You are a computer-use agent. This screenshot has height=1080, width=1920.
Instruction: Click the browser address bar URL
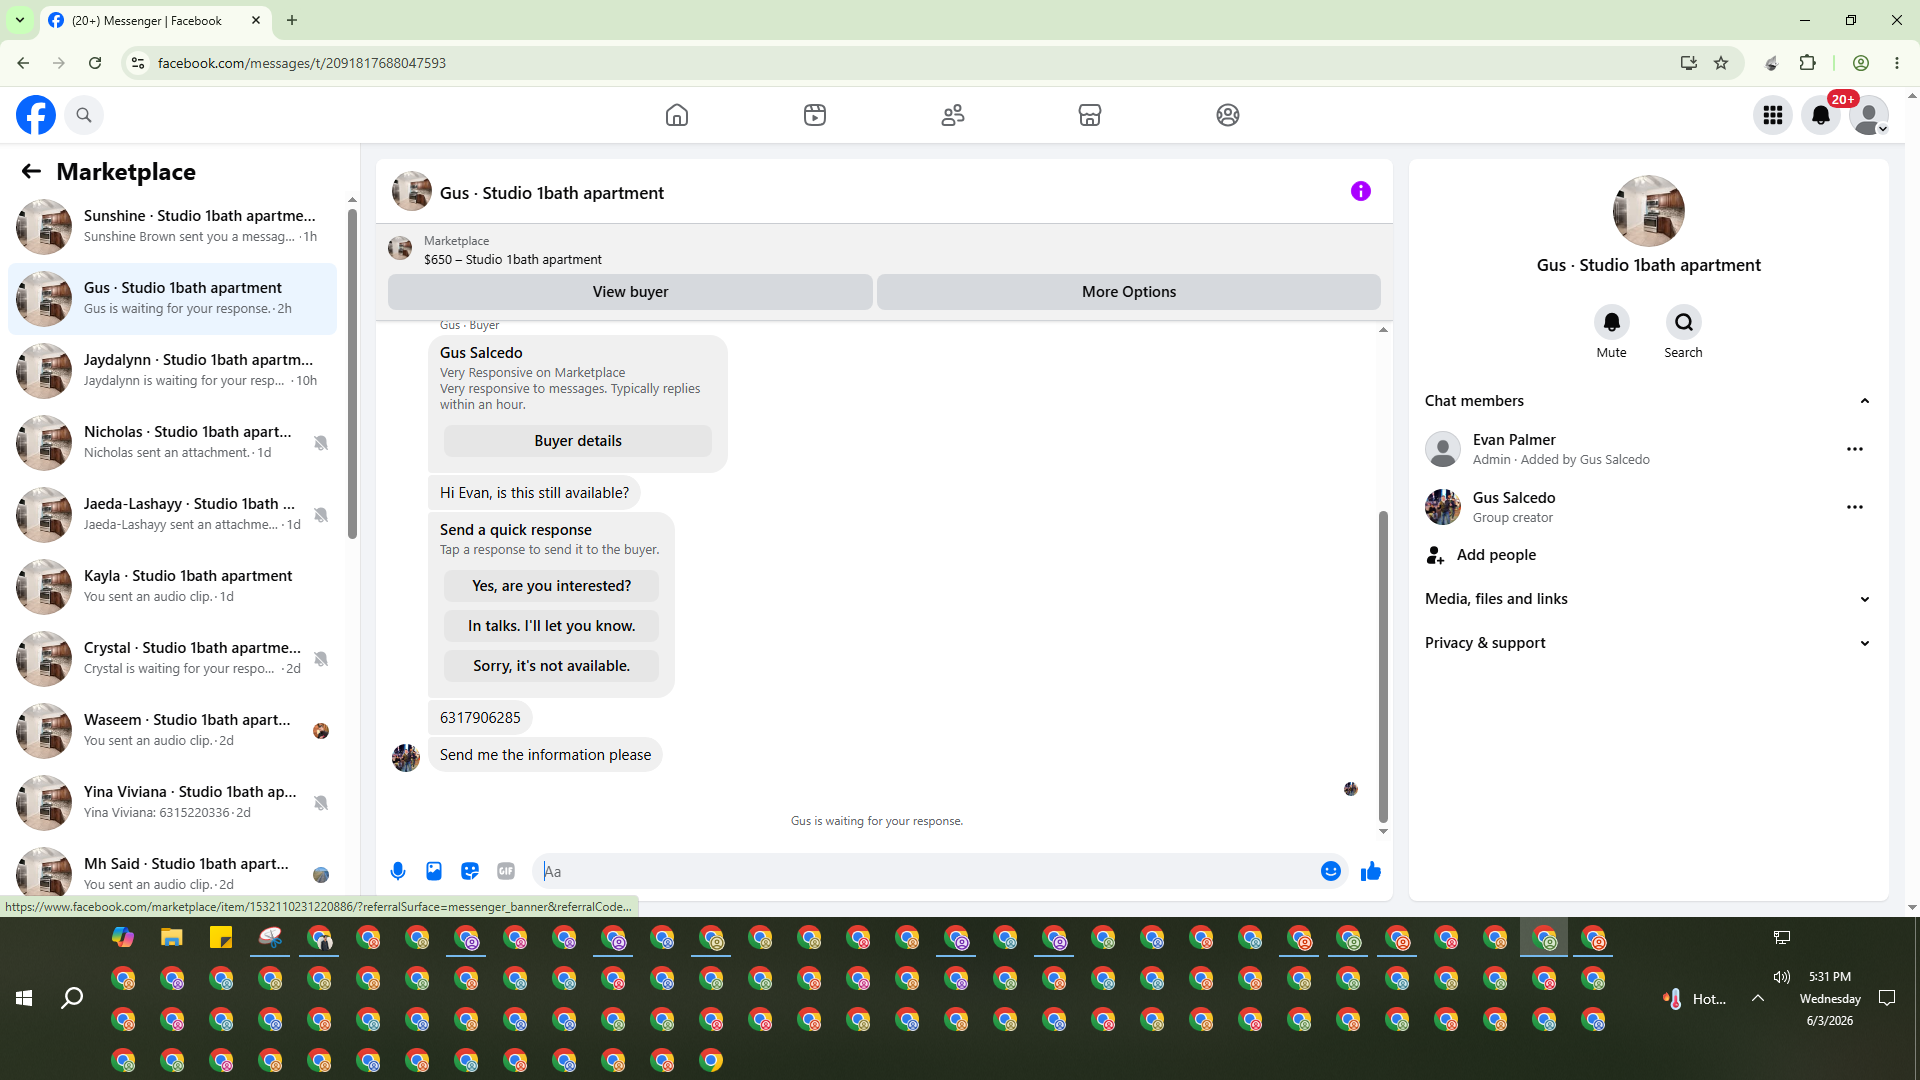click(x=302, y=63)
